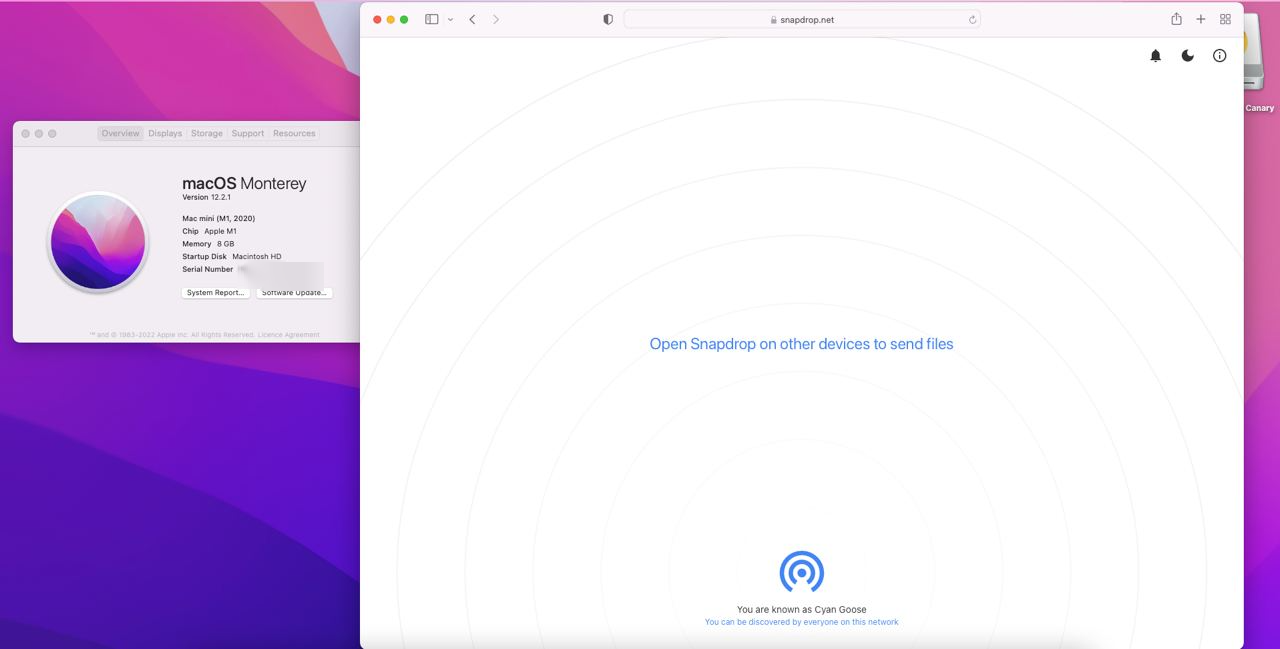Select the Overview tab in About This Mac
The image size is (1280, 649).
(x=121, y=133)
